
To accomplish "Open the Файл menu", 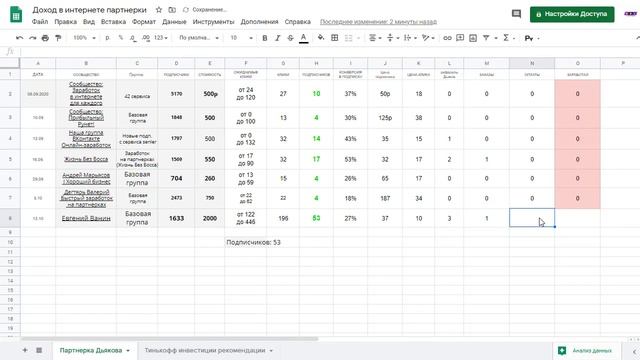I will coord(40,22).
